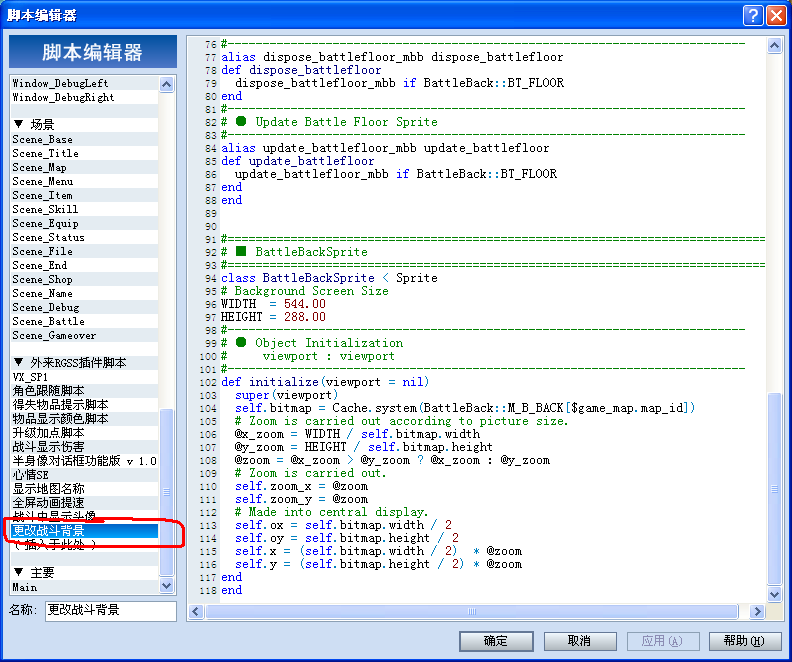Viewport: 792px width, 662px height.
Task: Open the Scene_File script
Action: pos(84,251)
